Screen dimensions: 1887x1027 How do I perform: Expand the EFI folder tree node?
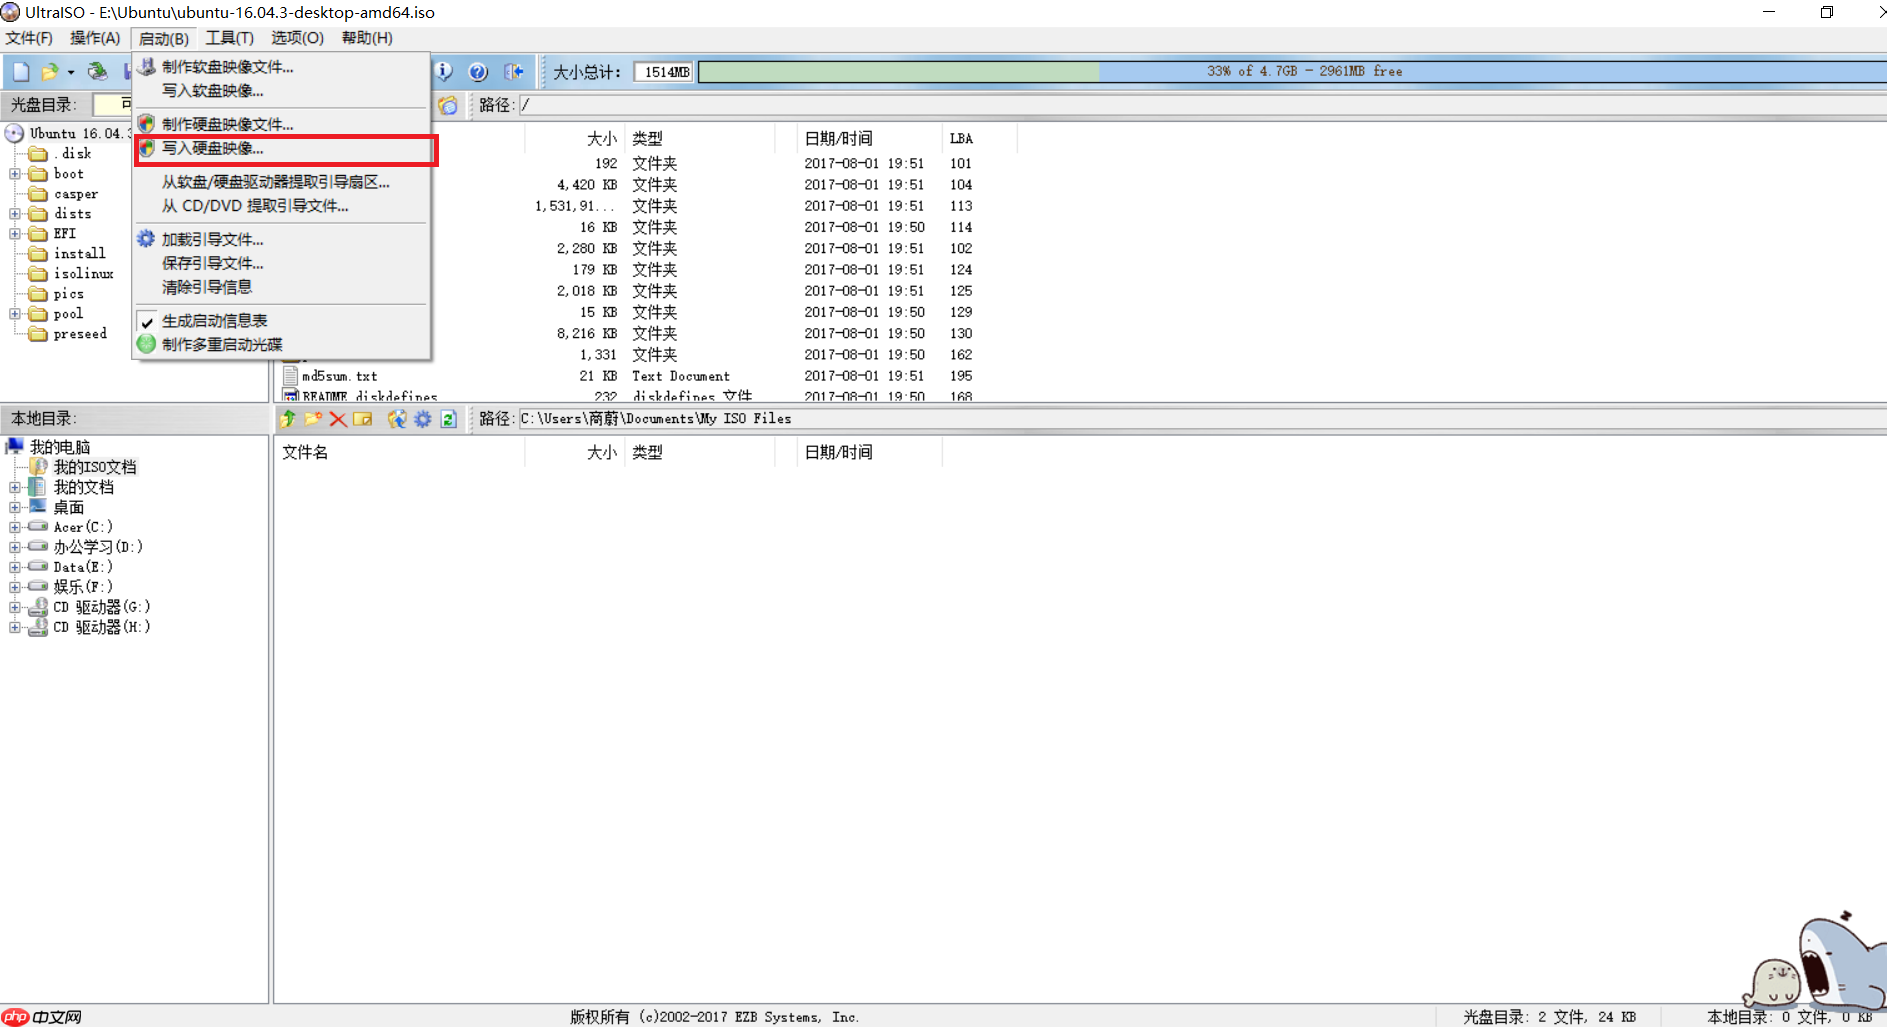[x=15, y=234]
